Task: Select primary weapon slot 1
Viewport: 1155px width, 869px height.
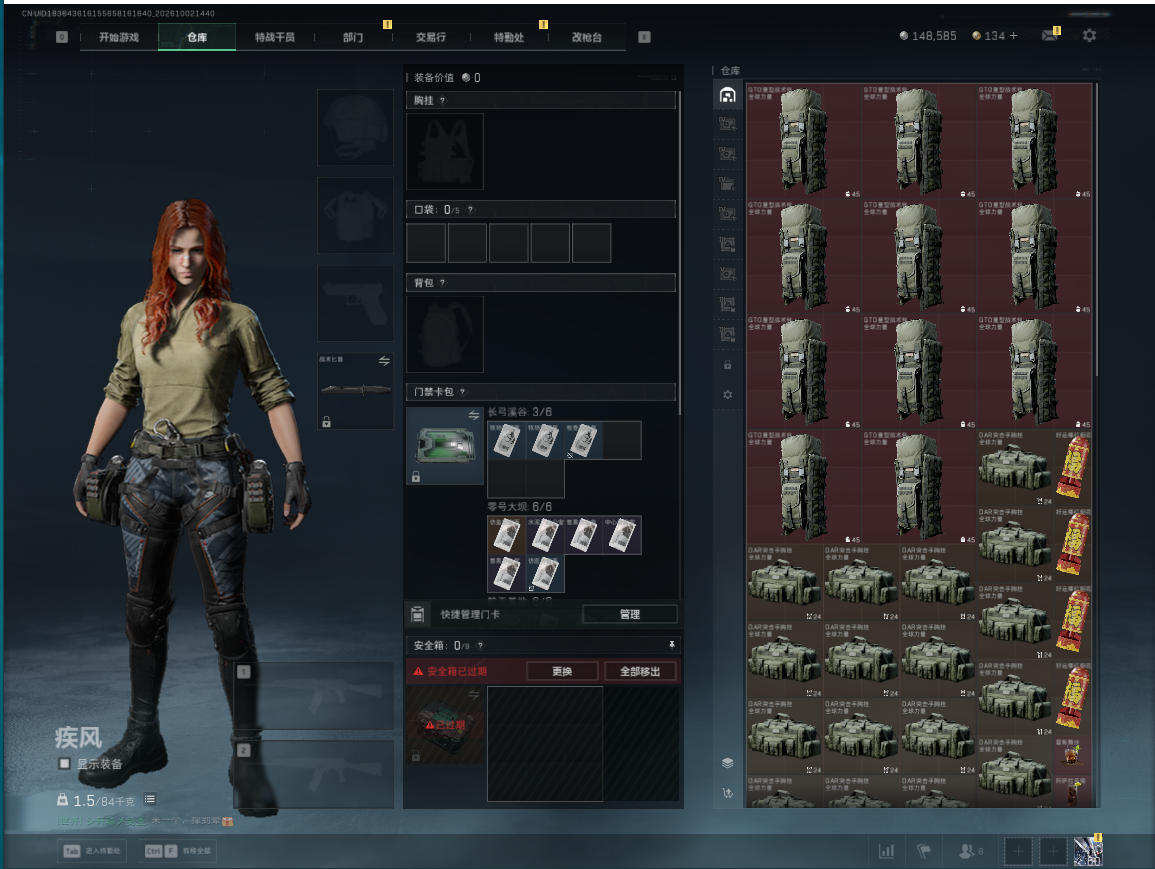Action: coord(314,695)
